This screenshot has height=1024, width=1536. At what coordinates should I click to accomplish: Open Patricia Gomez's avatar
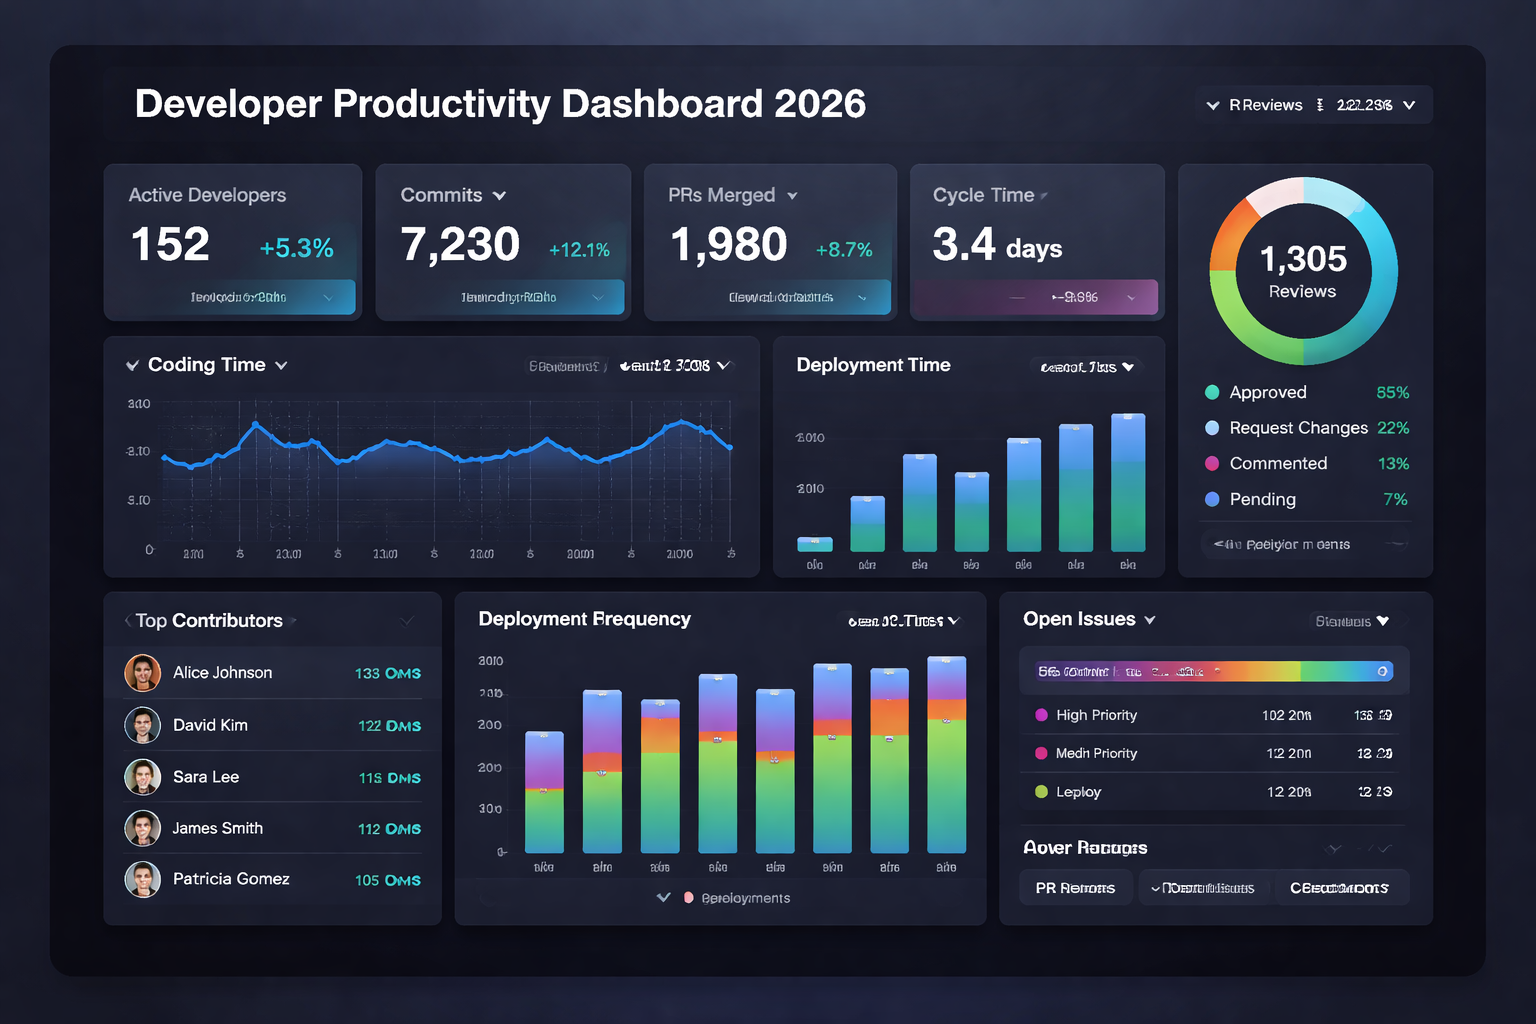point(143,879)
